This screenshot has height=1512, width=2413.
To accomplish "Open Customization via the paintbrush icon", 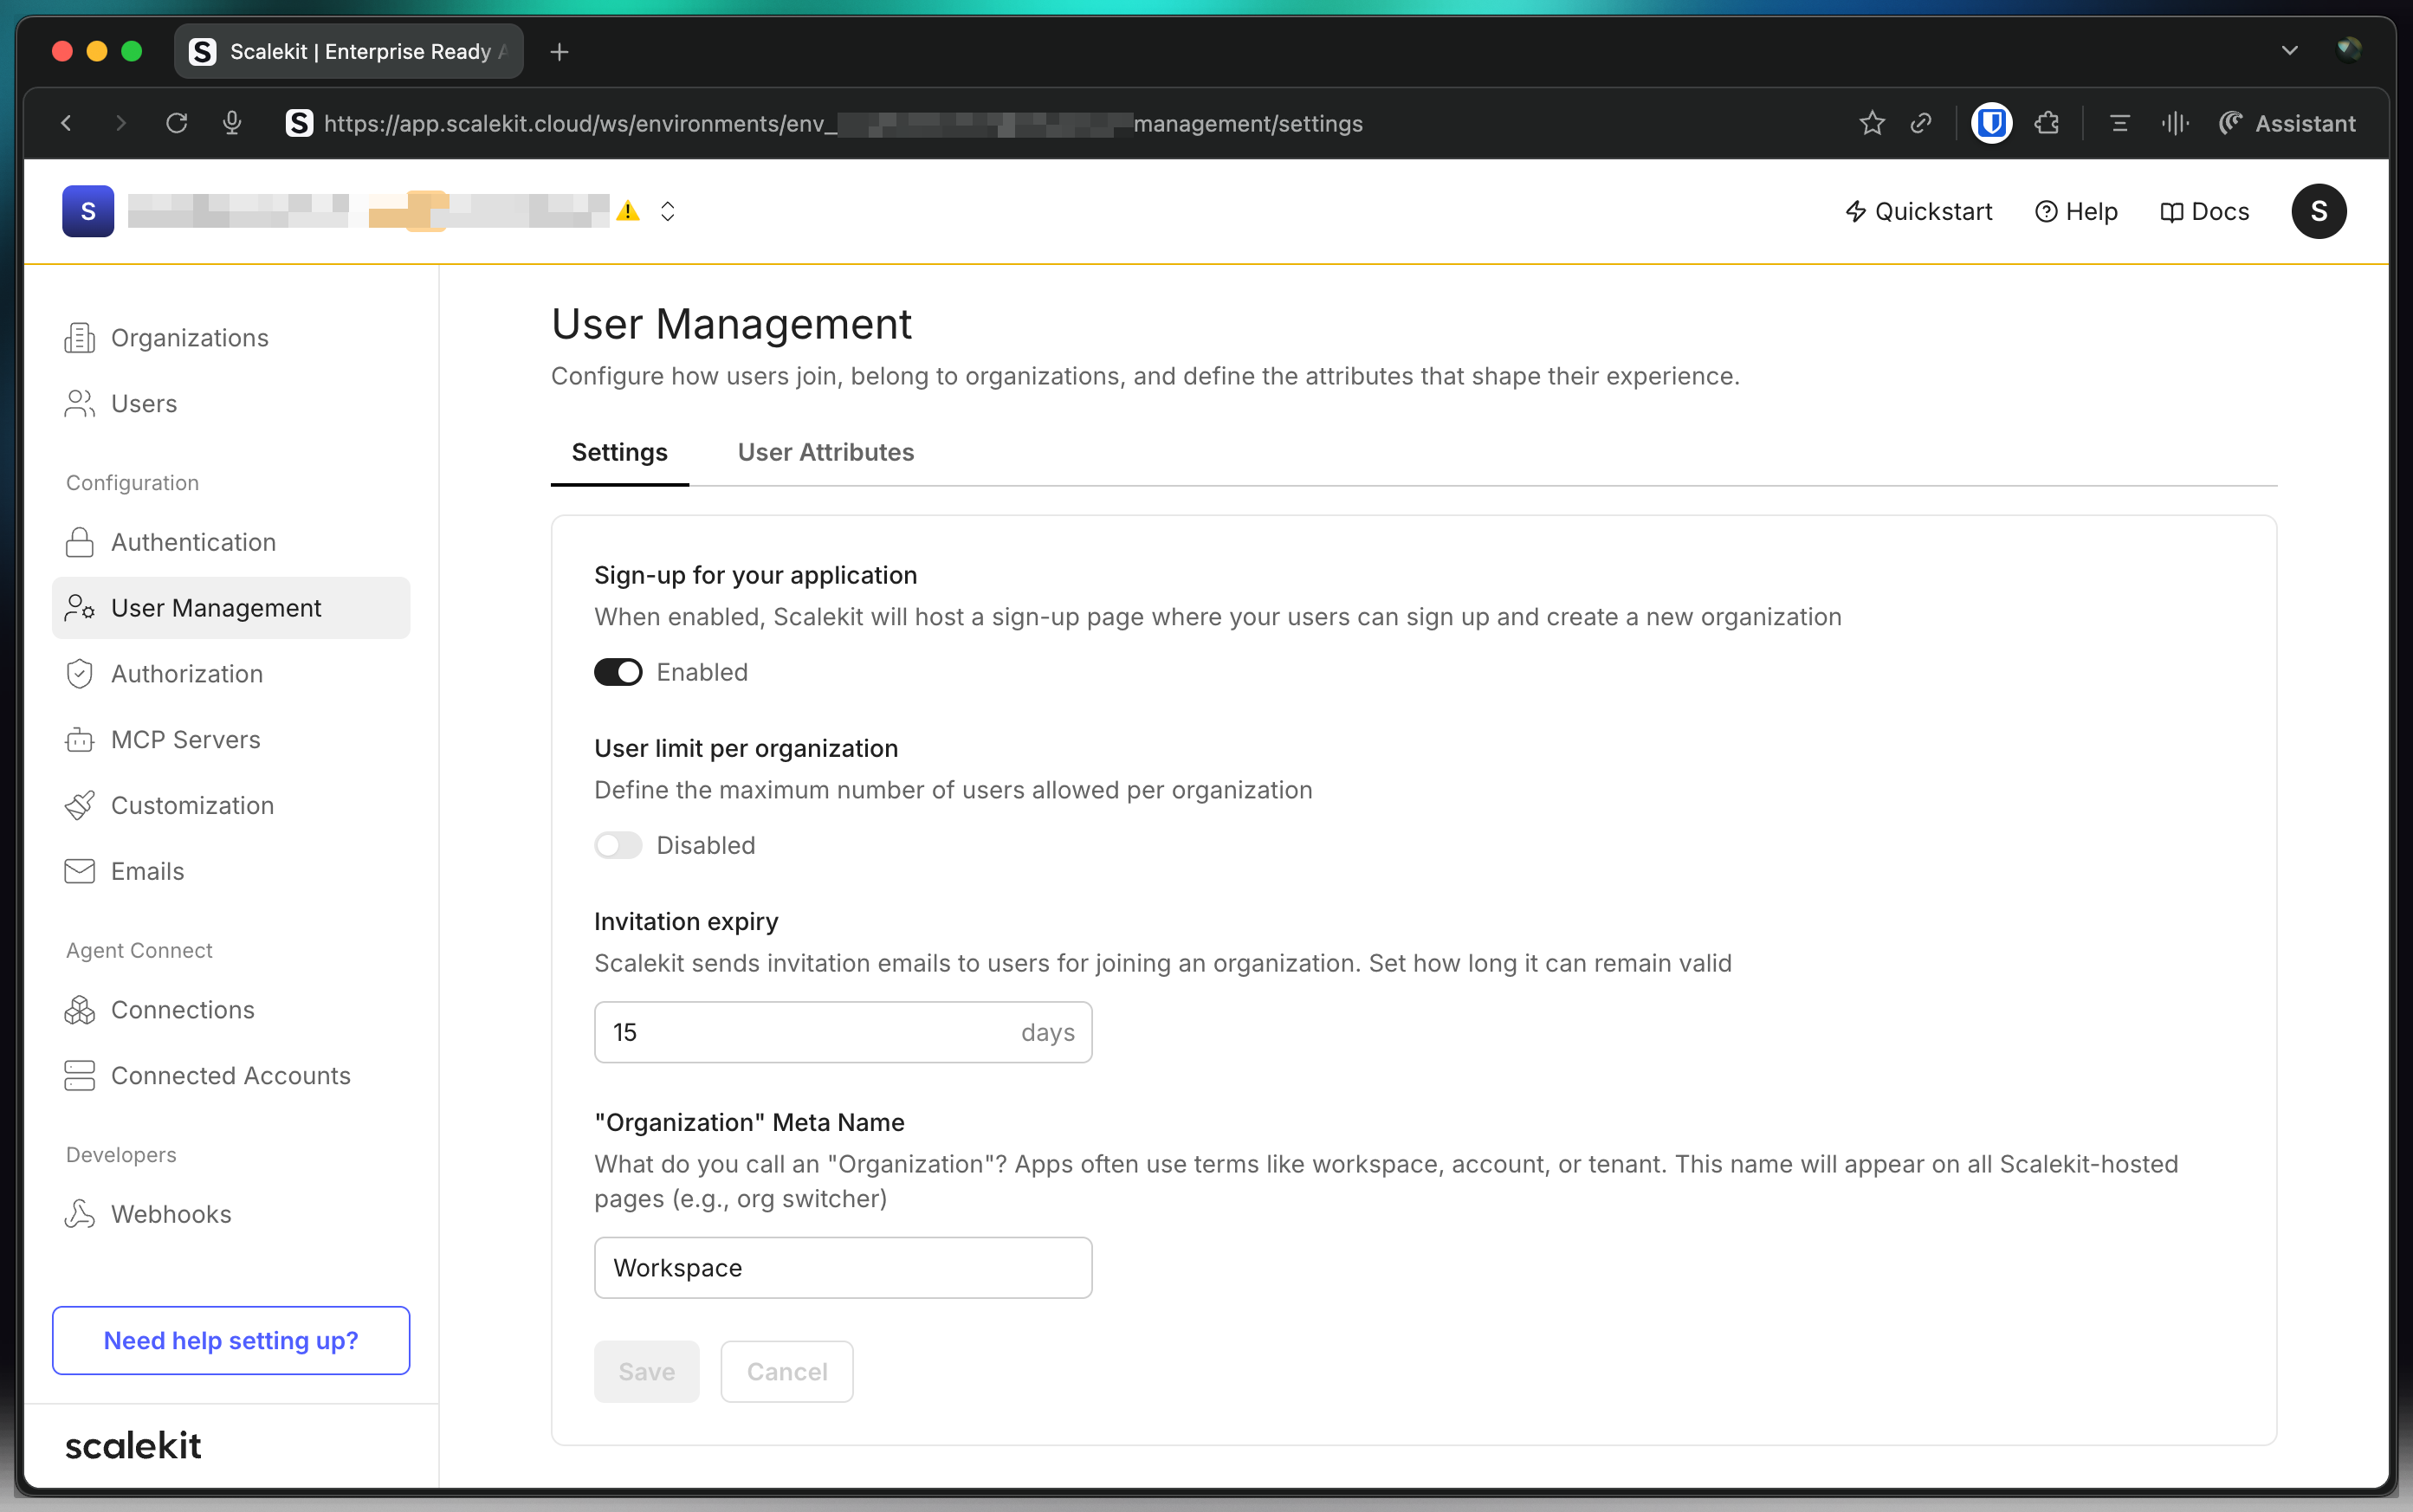I will [x=79, y=806].
